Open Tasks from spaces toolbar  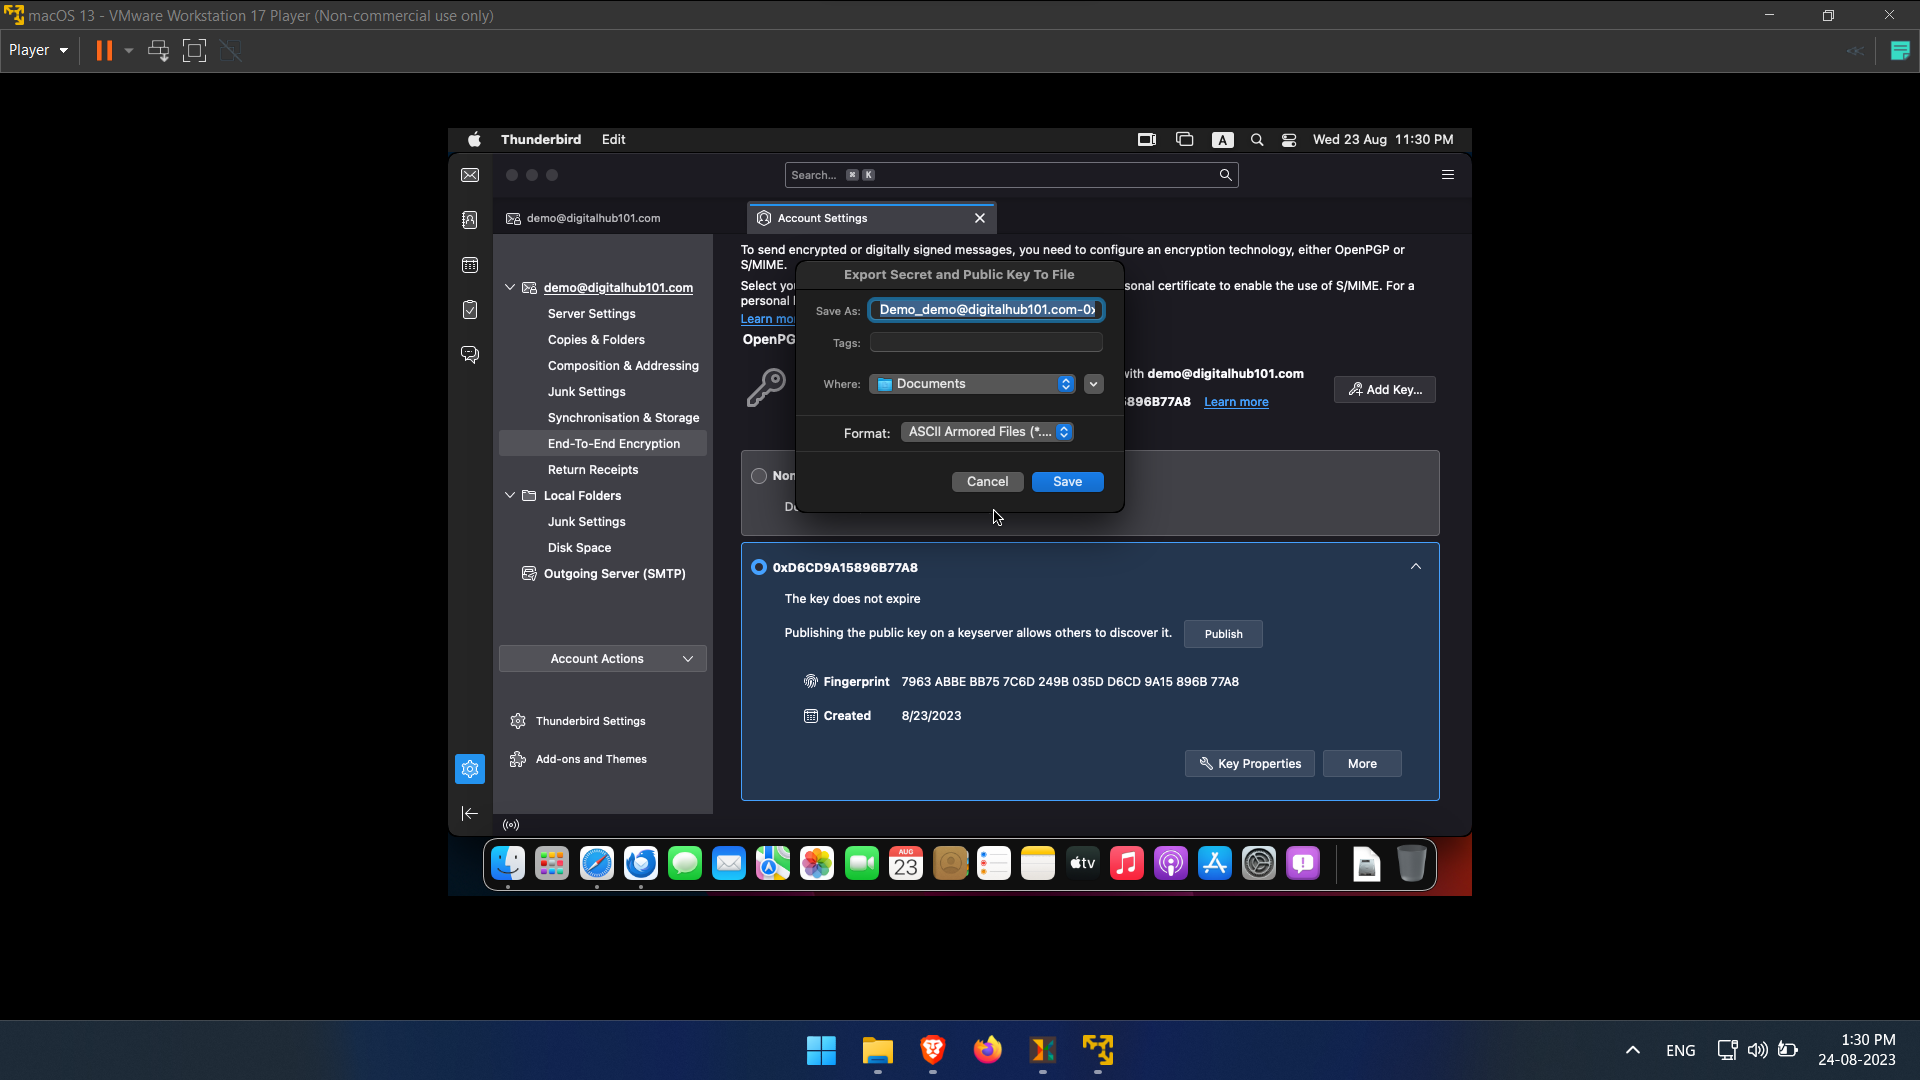(x=470, y=310)
